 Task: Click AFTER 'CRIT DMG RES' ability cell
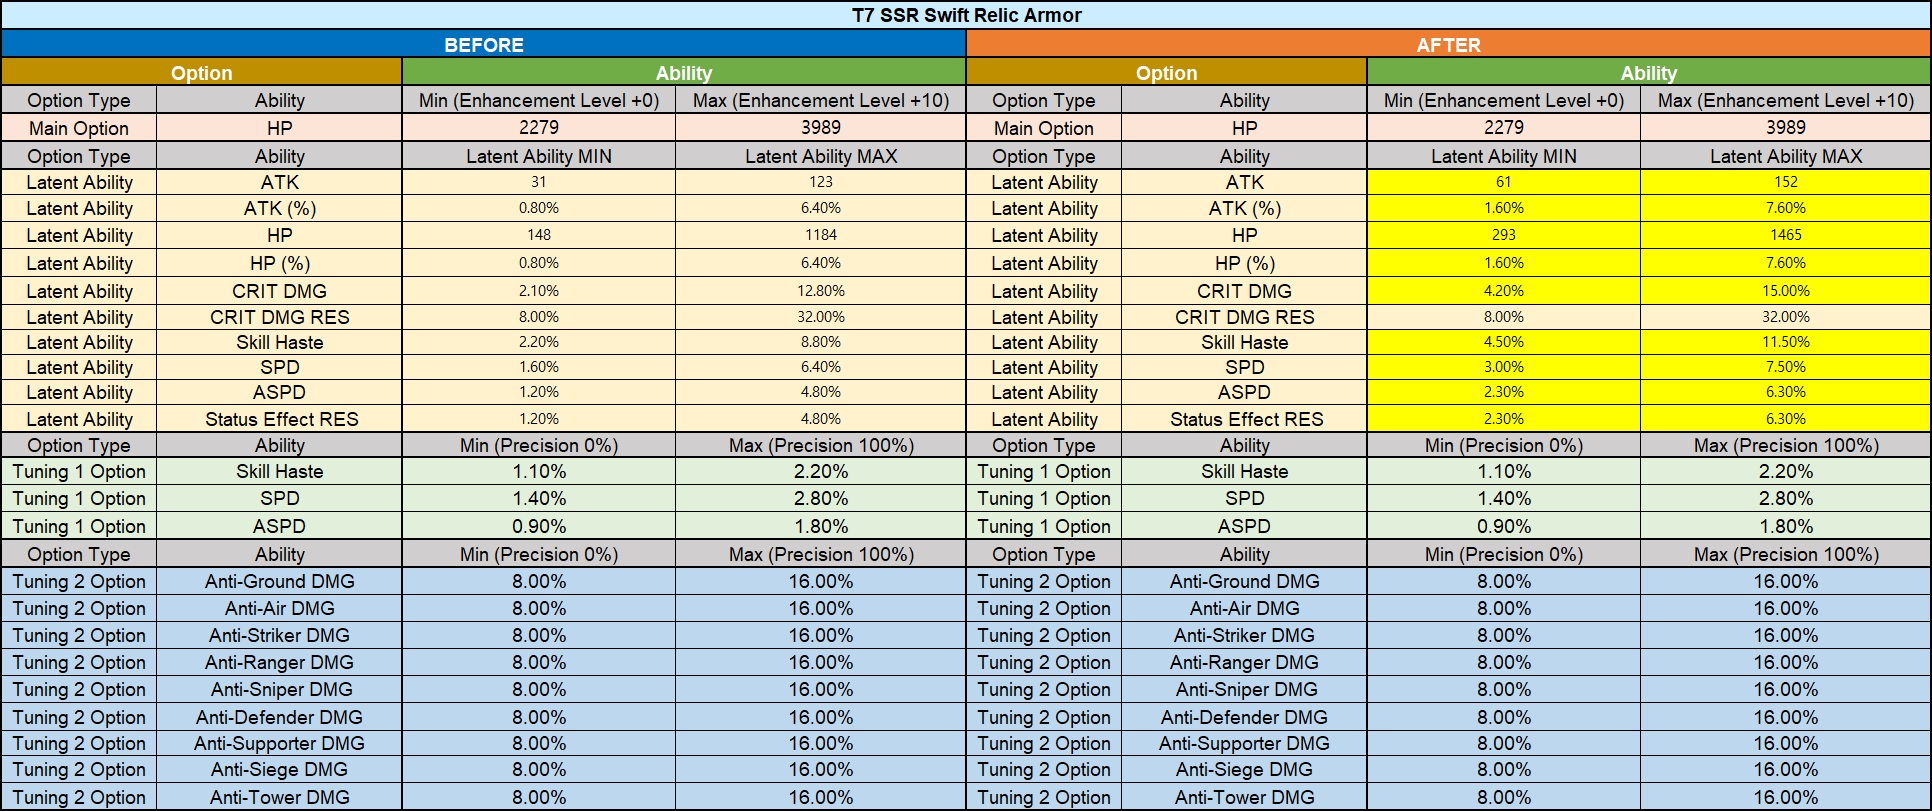click(x=1244, y=317)
